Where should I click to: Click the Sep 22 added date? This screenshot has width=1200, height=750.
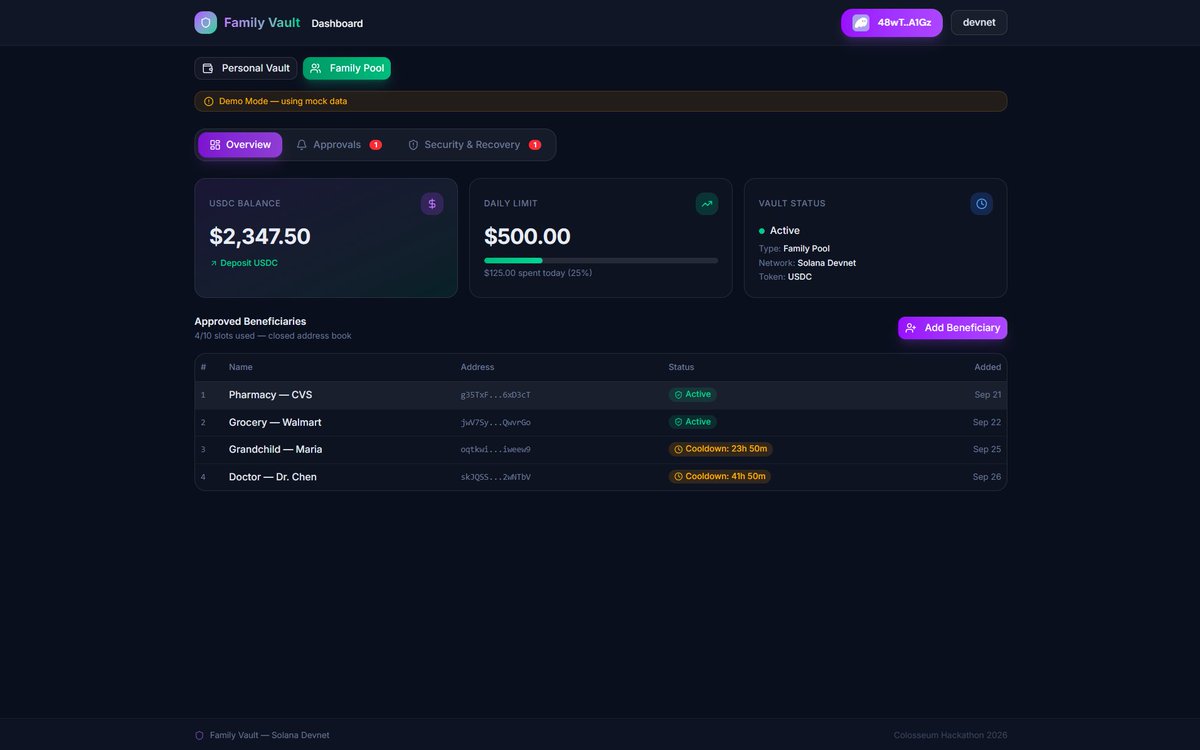(987, 422)
